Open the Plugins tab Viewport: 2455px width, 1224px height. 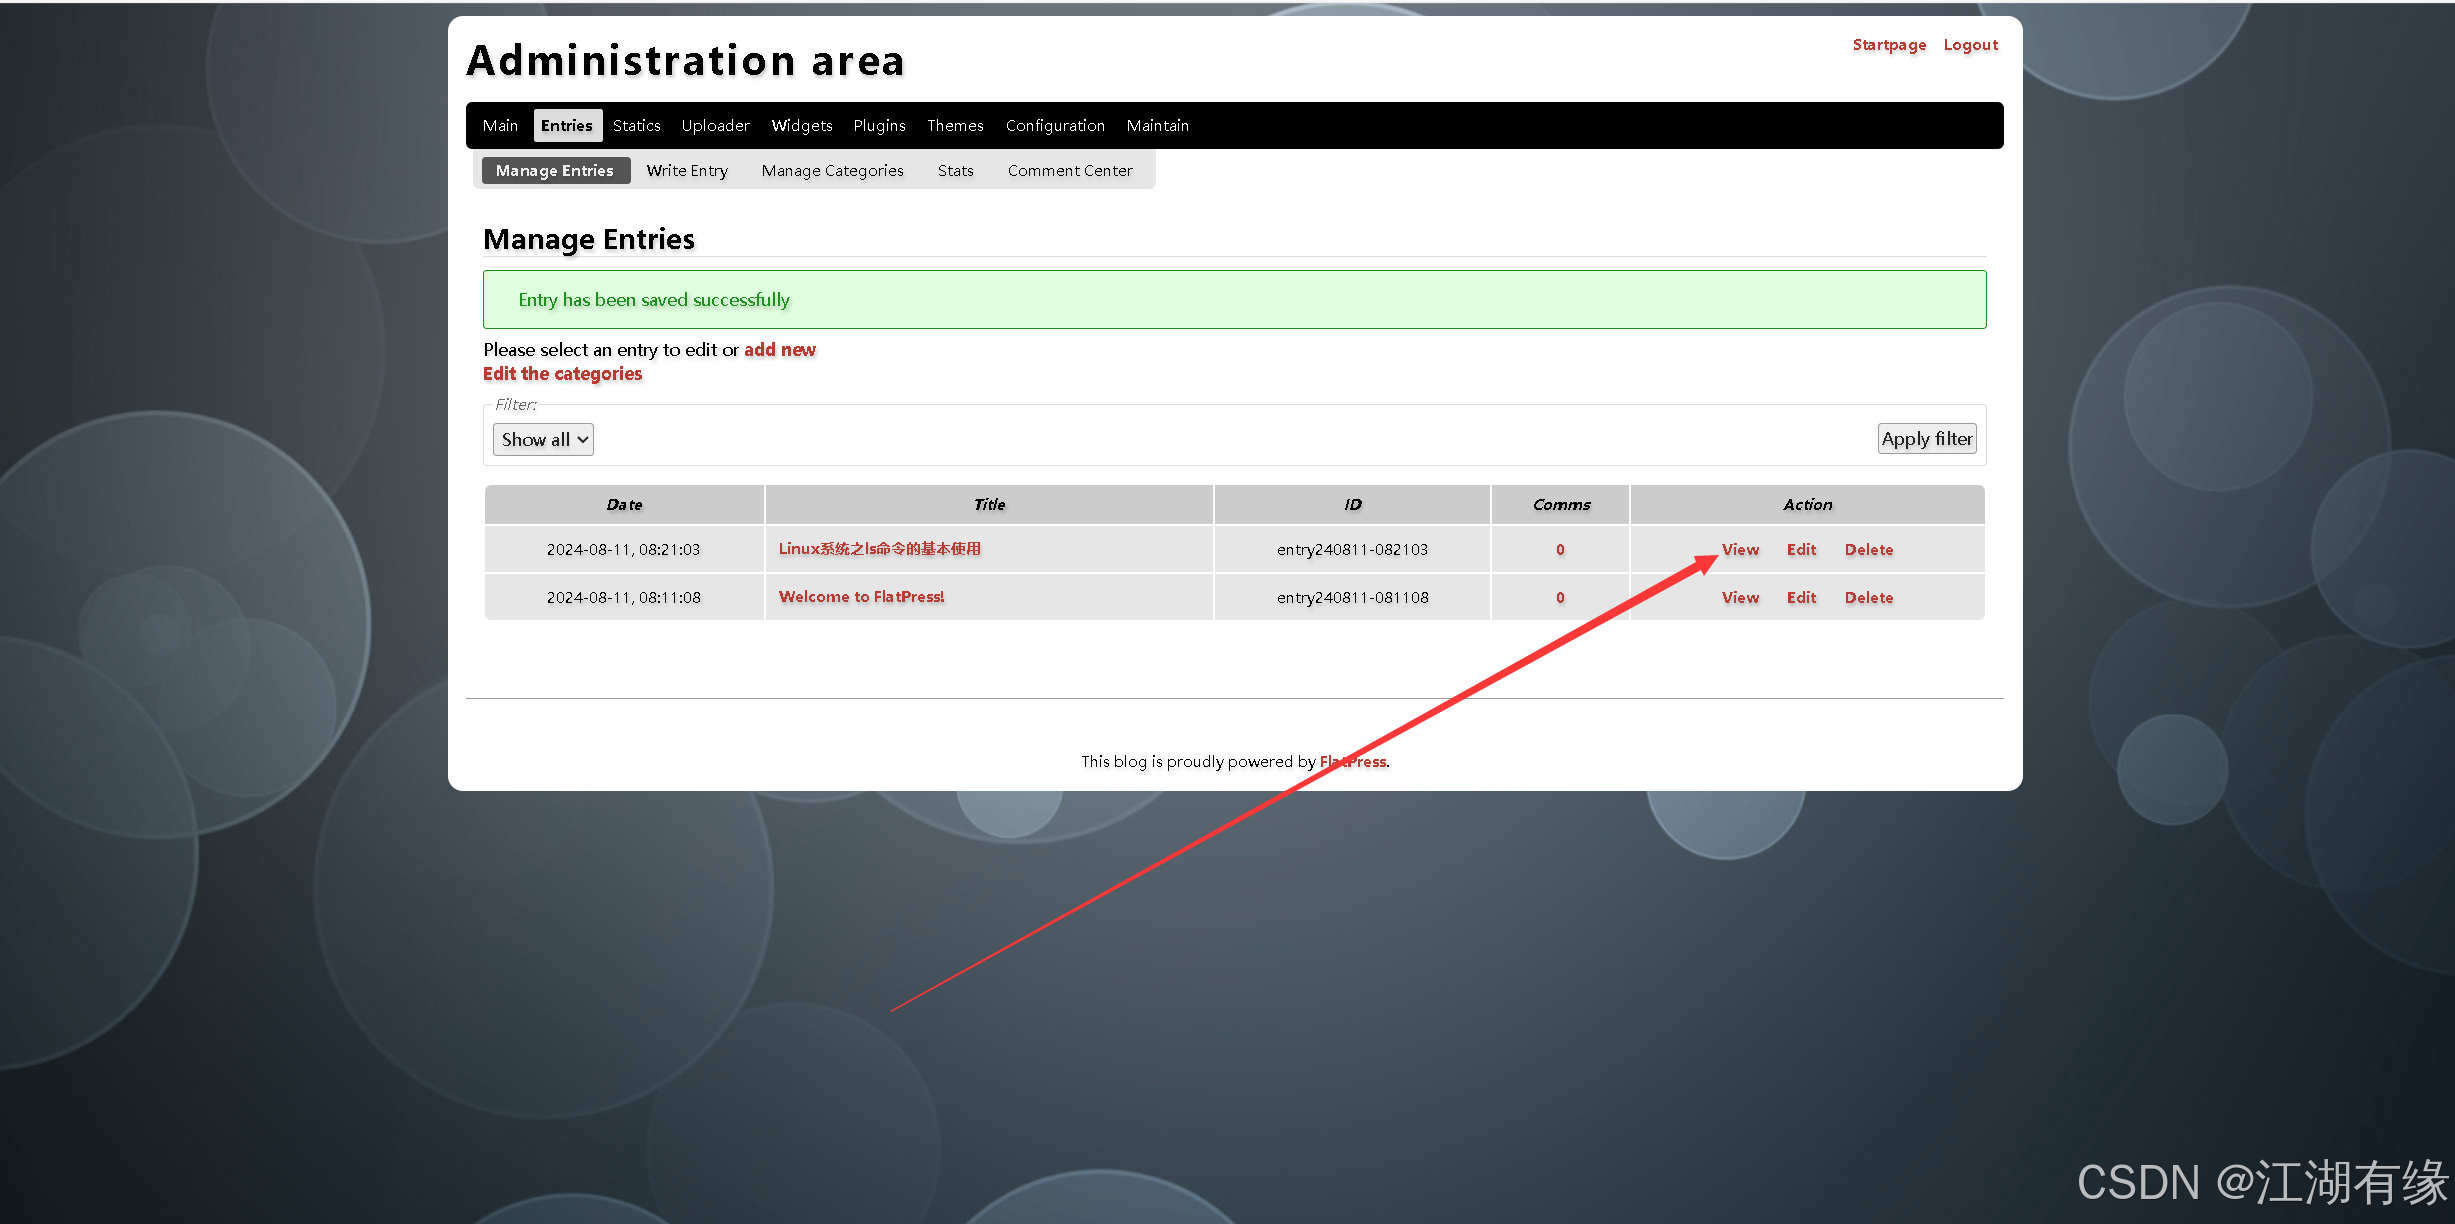(879, 126)
